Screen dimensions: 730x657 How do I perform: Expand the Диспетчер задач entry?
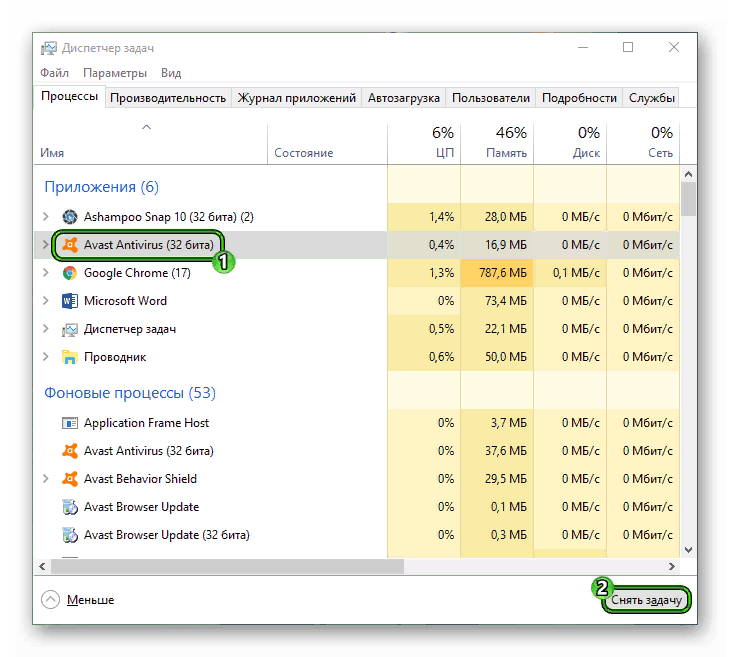coord(46,329)
